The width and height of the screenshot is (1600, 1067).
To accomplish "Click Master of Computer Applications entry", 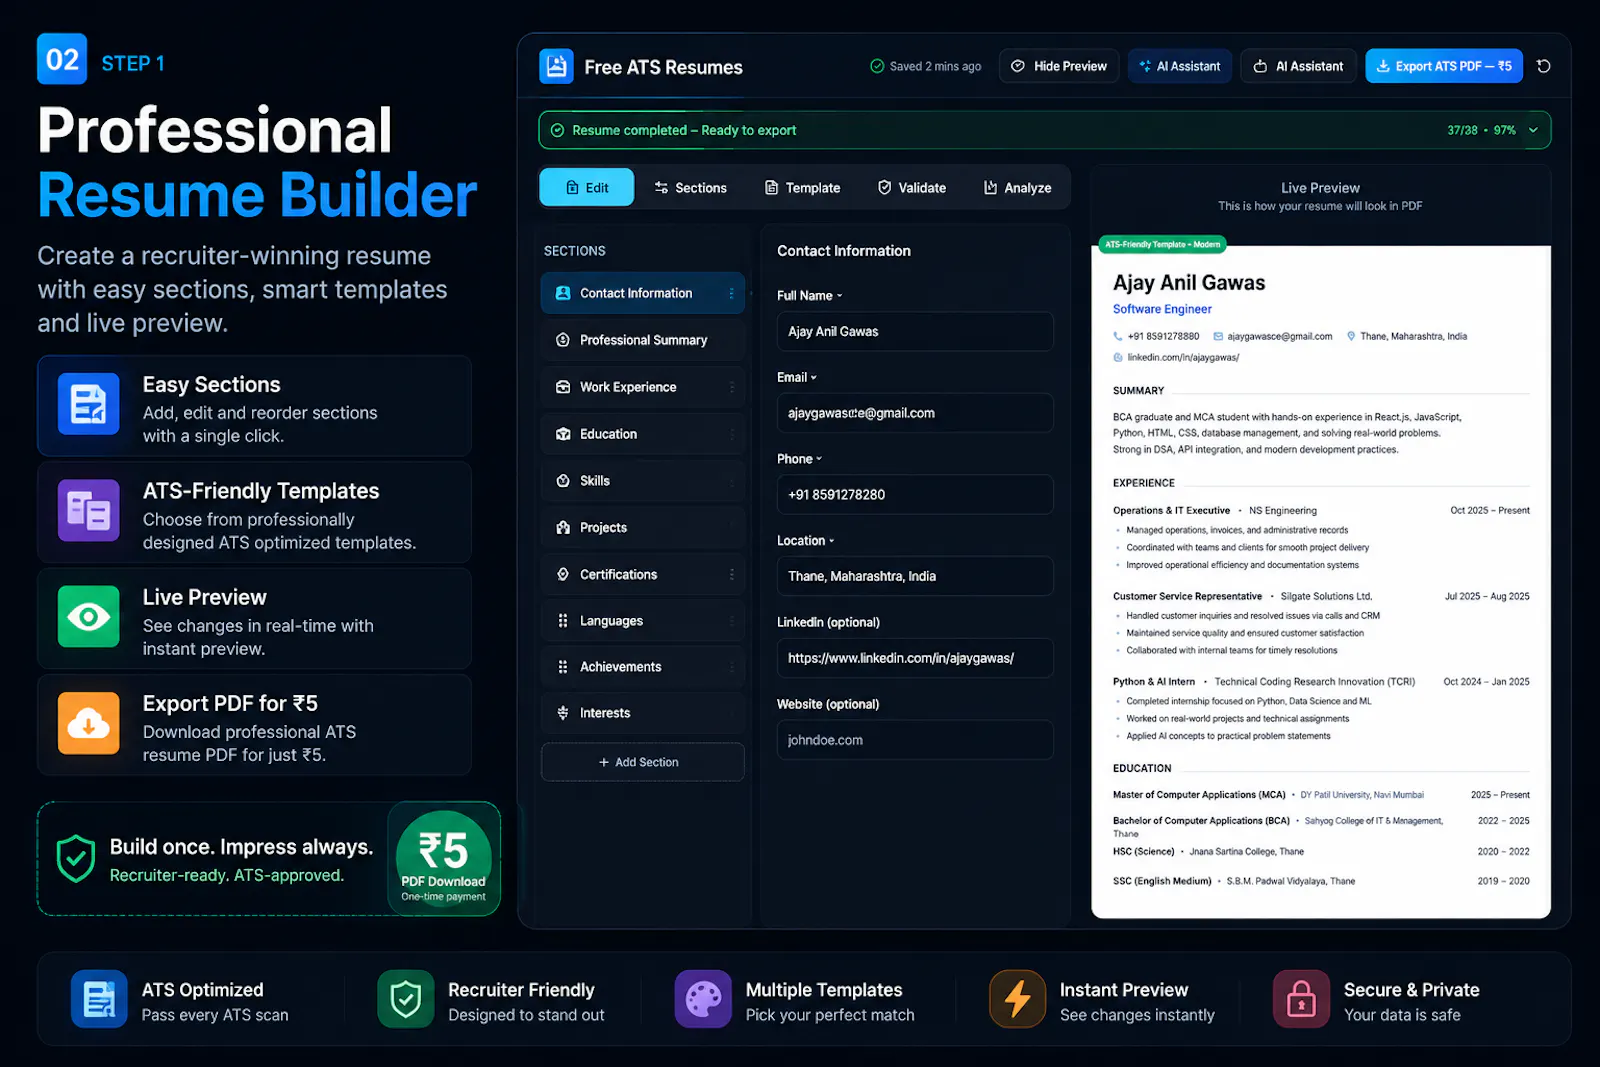I will pyautogui.click(x=1199, y=795).
